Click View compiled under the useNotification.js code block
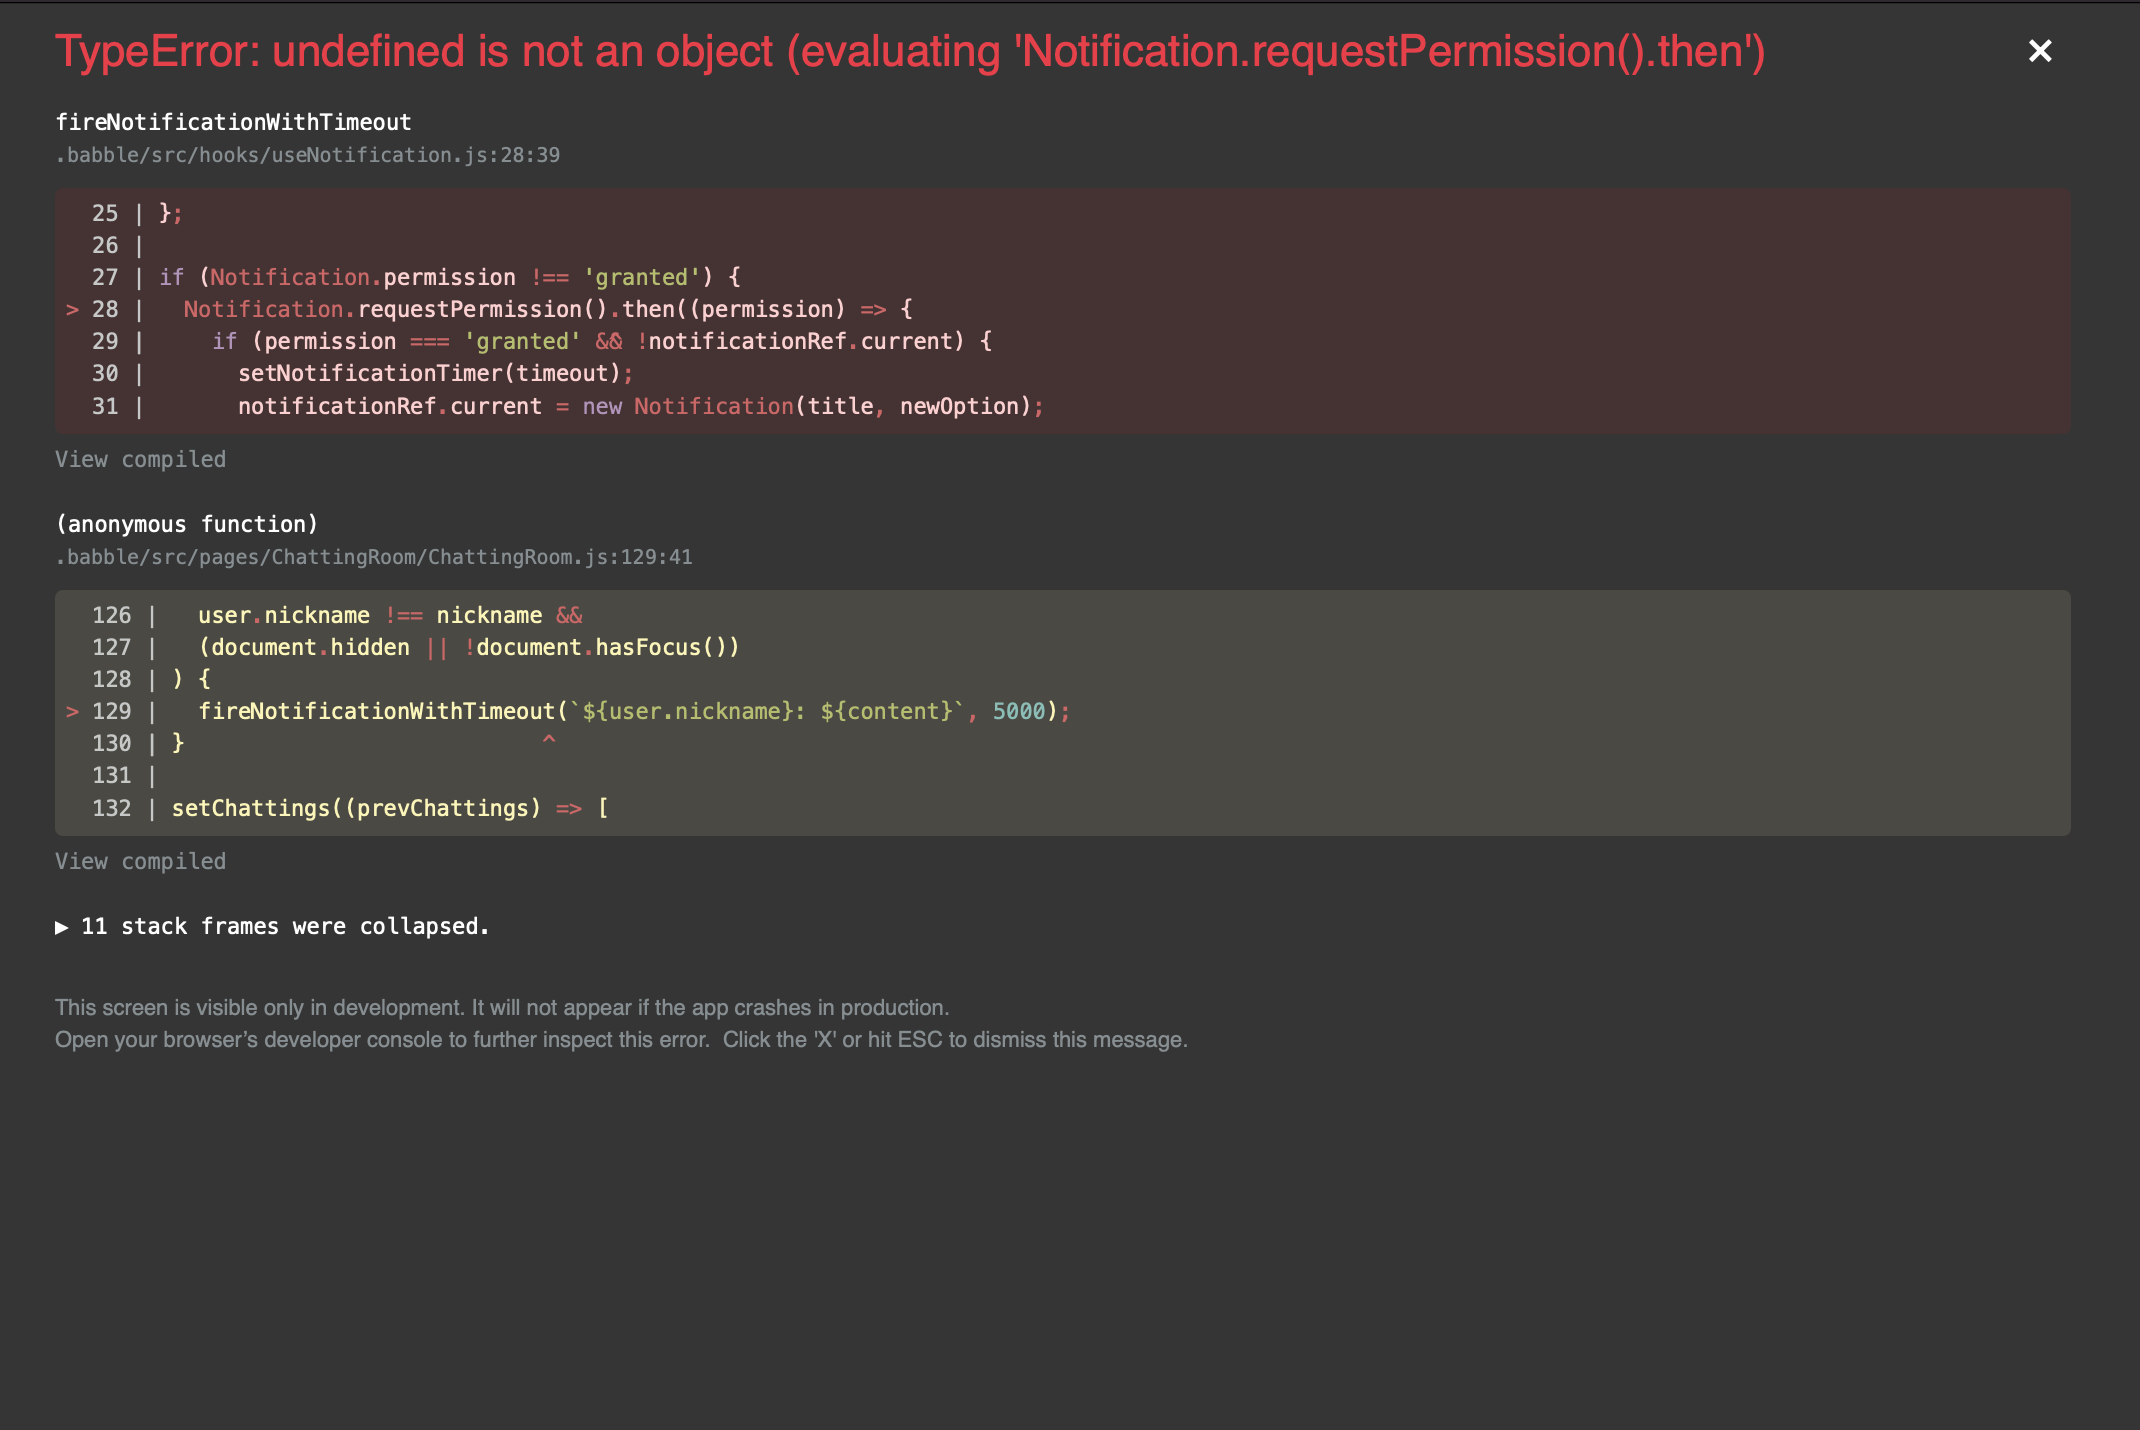The image size is (2140, 1430). coord(140,459)
